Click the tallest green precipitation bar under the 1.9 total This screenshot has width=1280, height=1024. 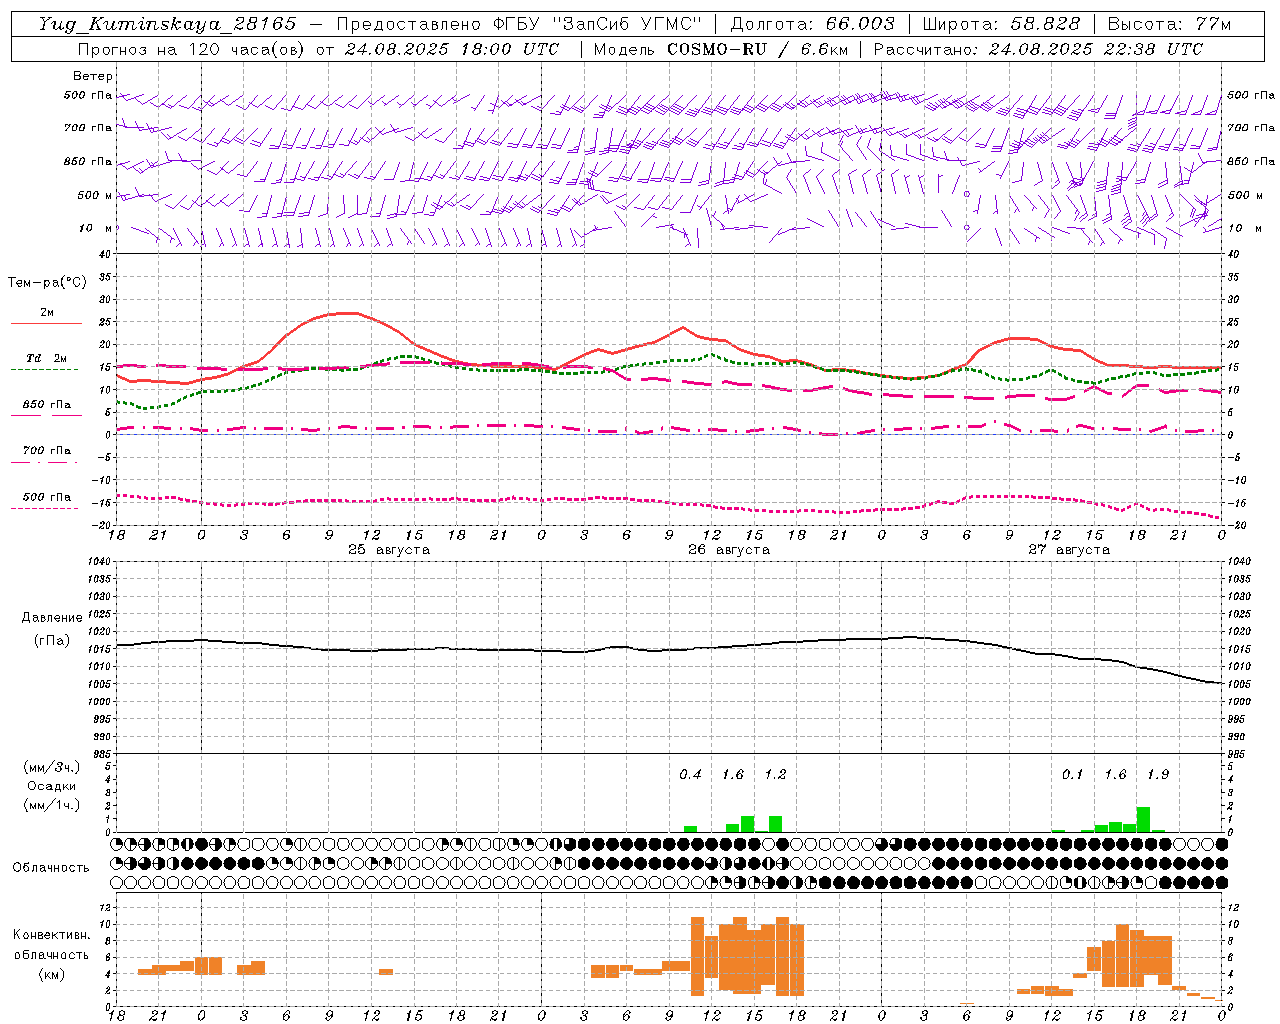click(1143, 819)
